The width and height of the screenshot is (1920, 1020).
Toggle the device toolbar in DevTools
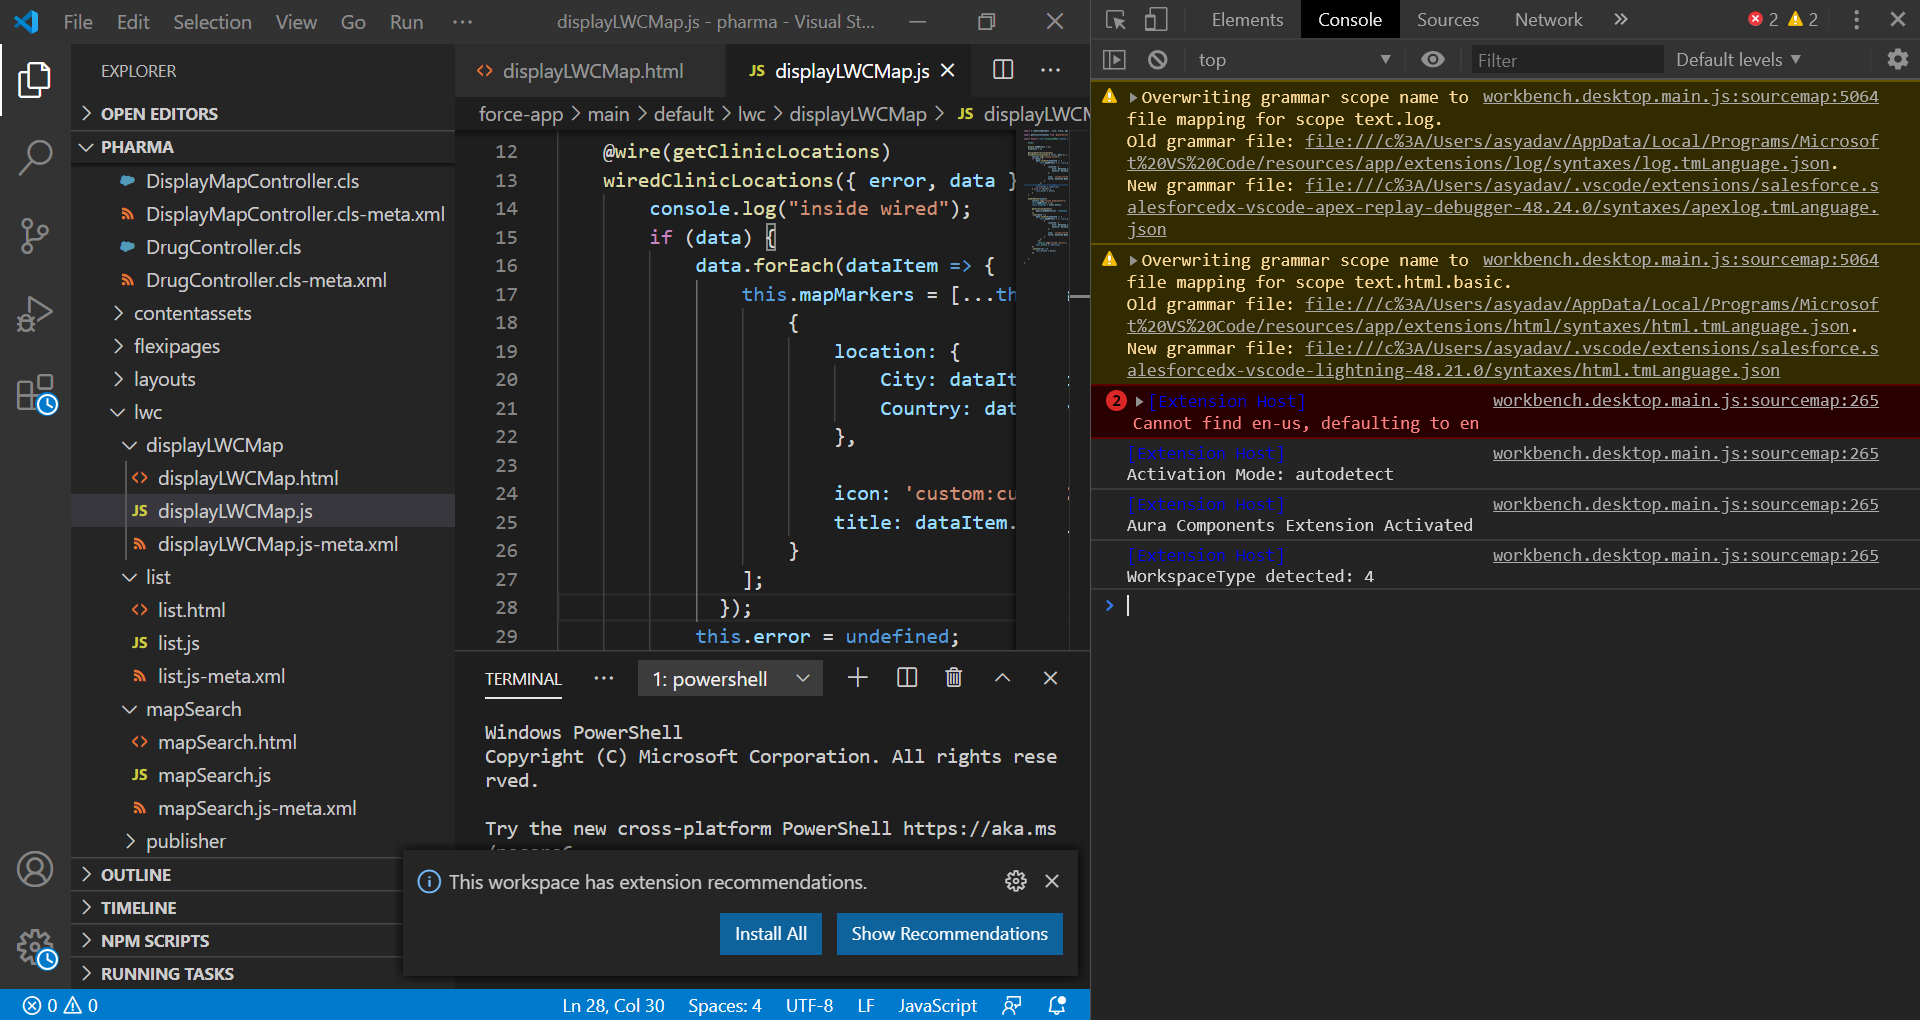click(1155, 19)
